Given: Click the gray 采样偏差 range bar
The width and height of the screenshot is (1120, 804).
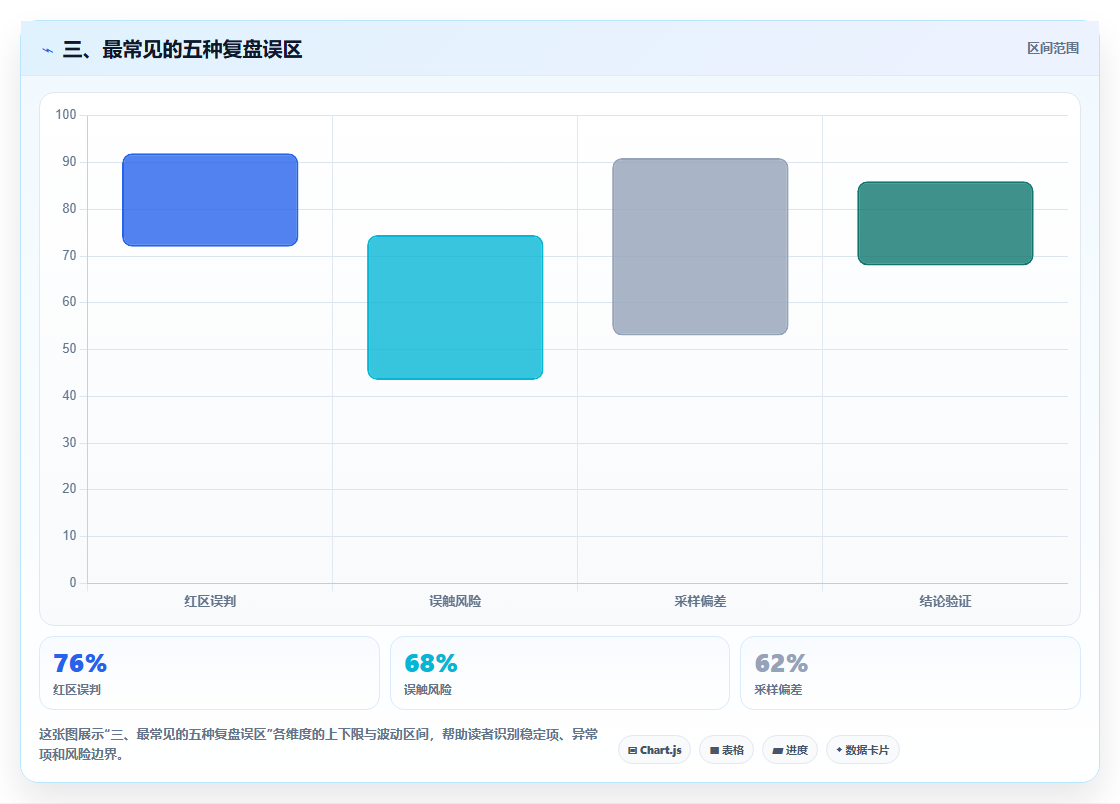Looking at the screenshot, I should 700,246.
